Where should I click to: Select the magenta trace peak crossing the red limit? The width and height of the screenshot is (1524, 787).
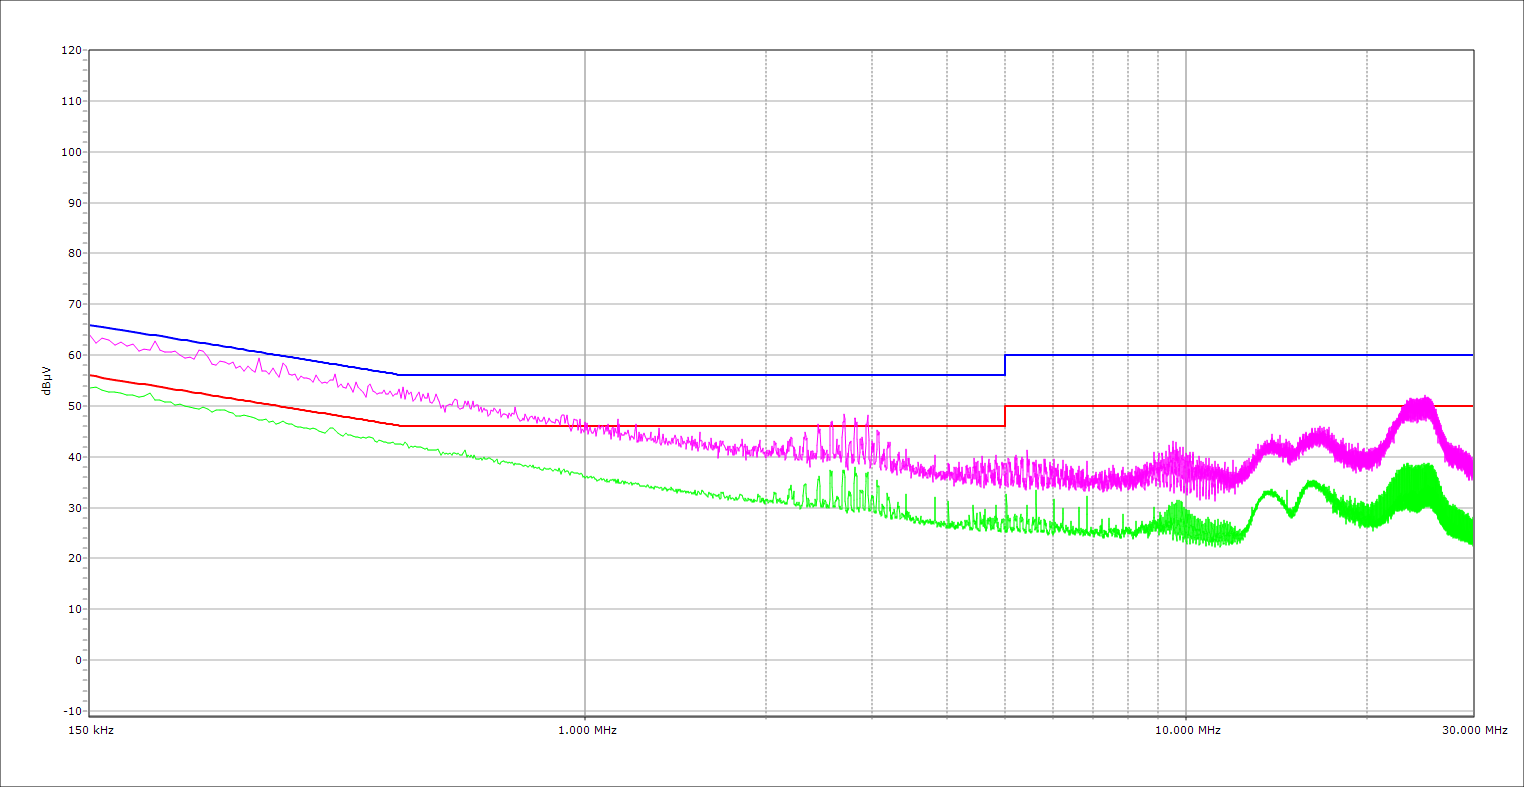pos(1420,400)
